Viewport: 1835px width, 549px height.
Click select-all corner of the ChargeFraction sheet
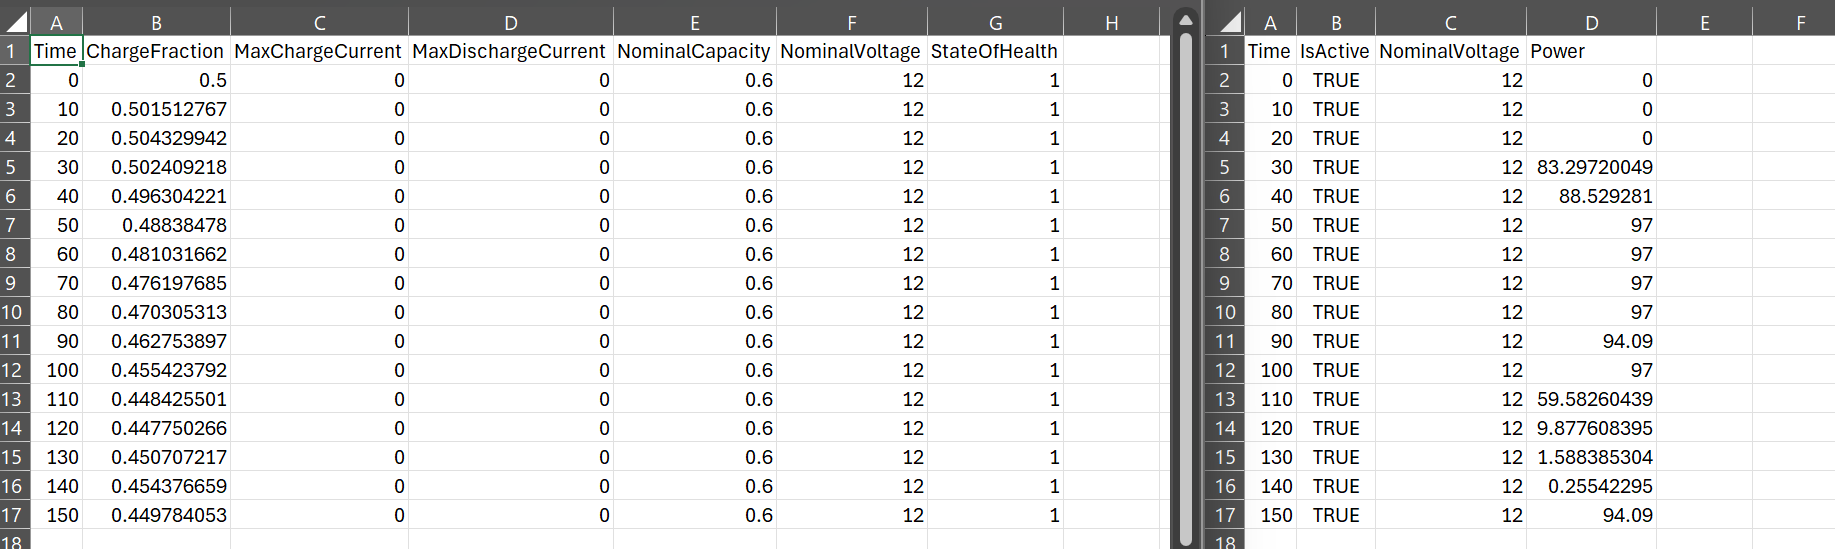[16, 22]
